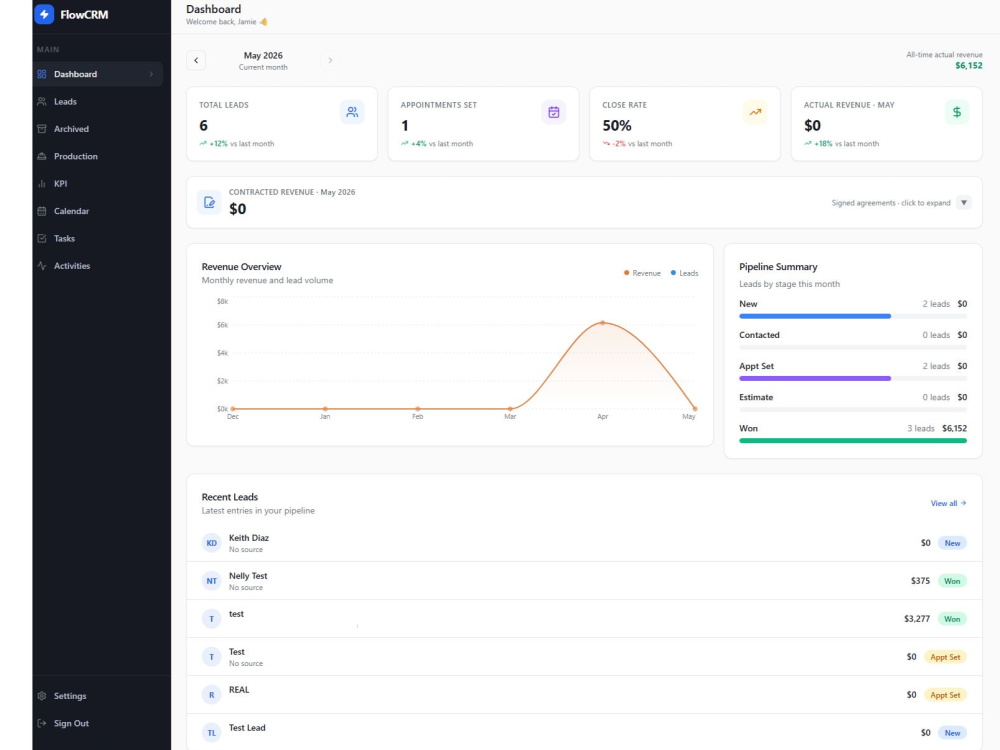
Task: Expand the Dashboard sidebar chevron
Action: click(x=151, y=74)
